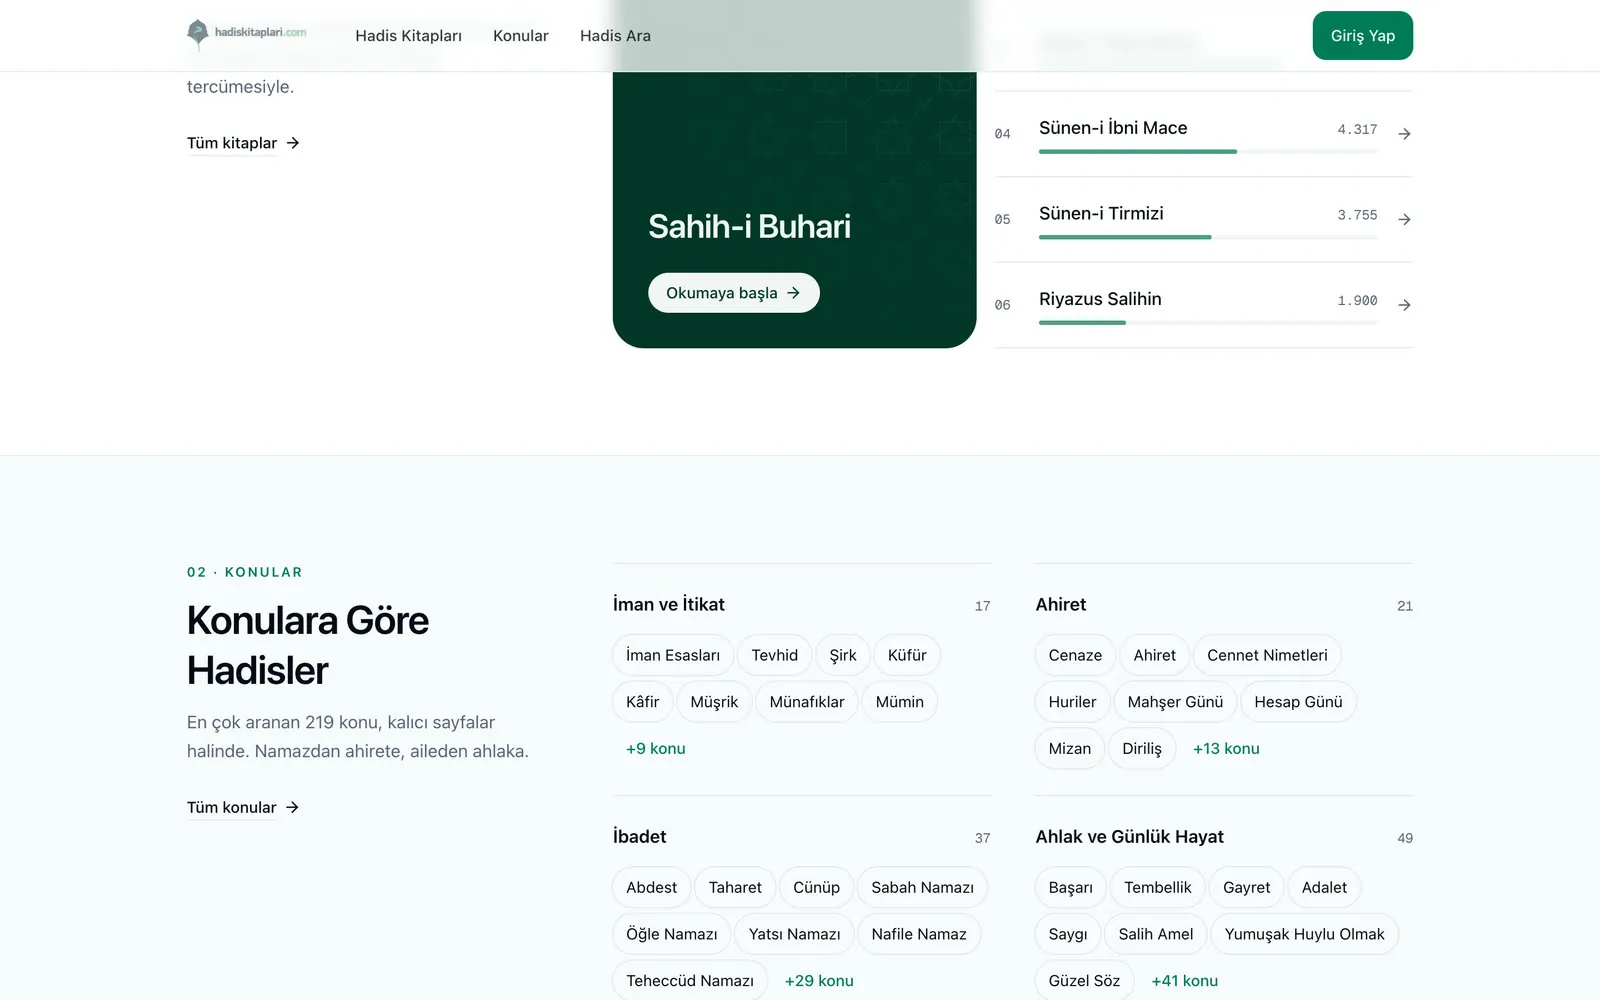Click Sünen-i Tirmizi progress bar
1600x1000 pixels.
click(x=1208, y=237)
